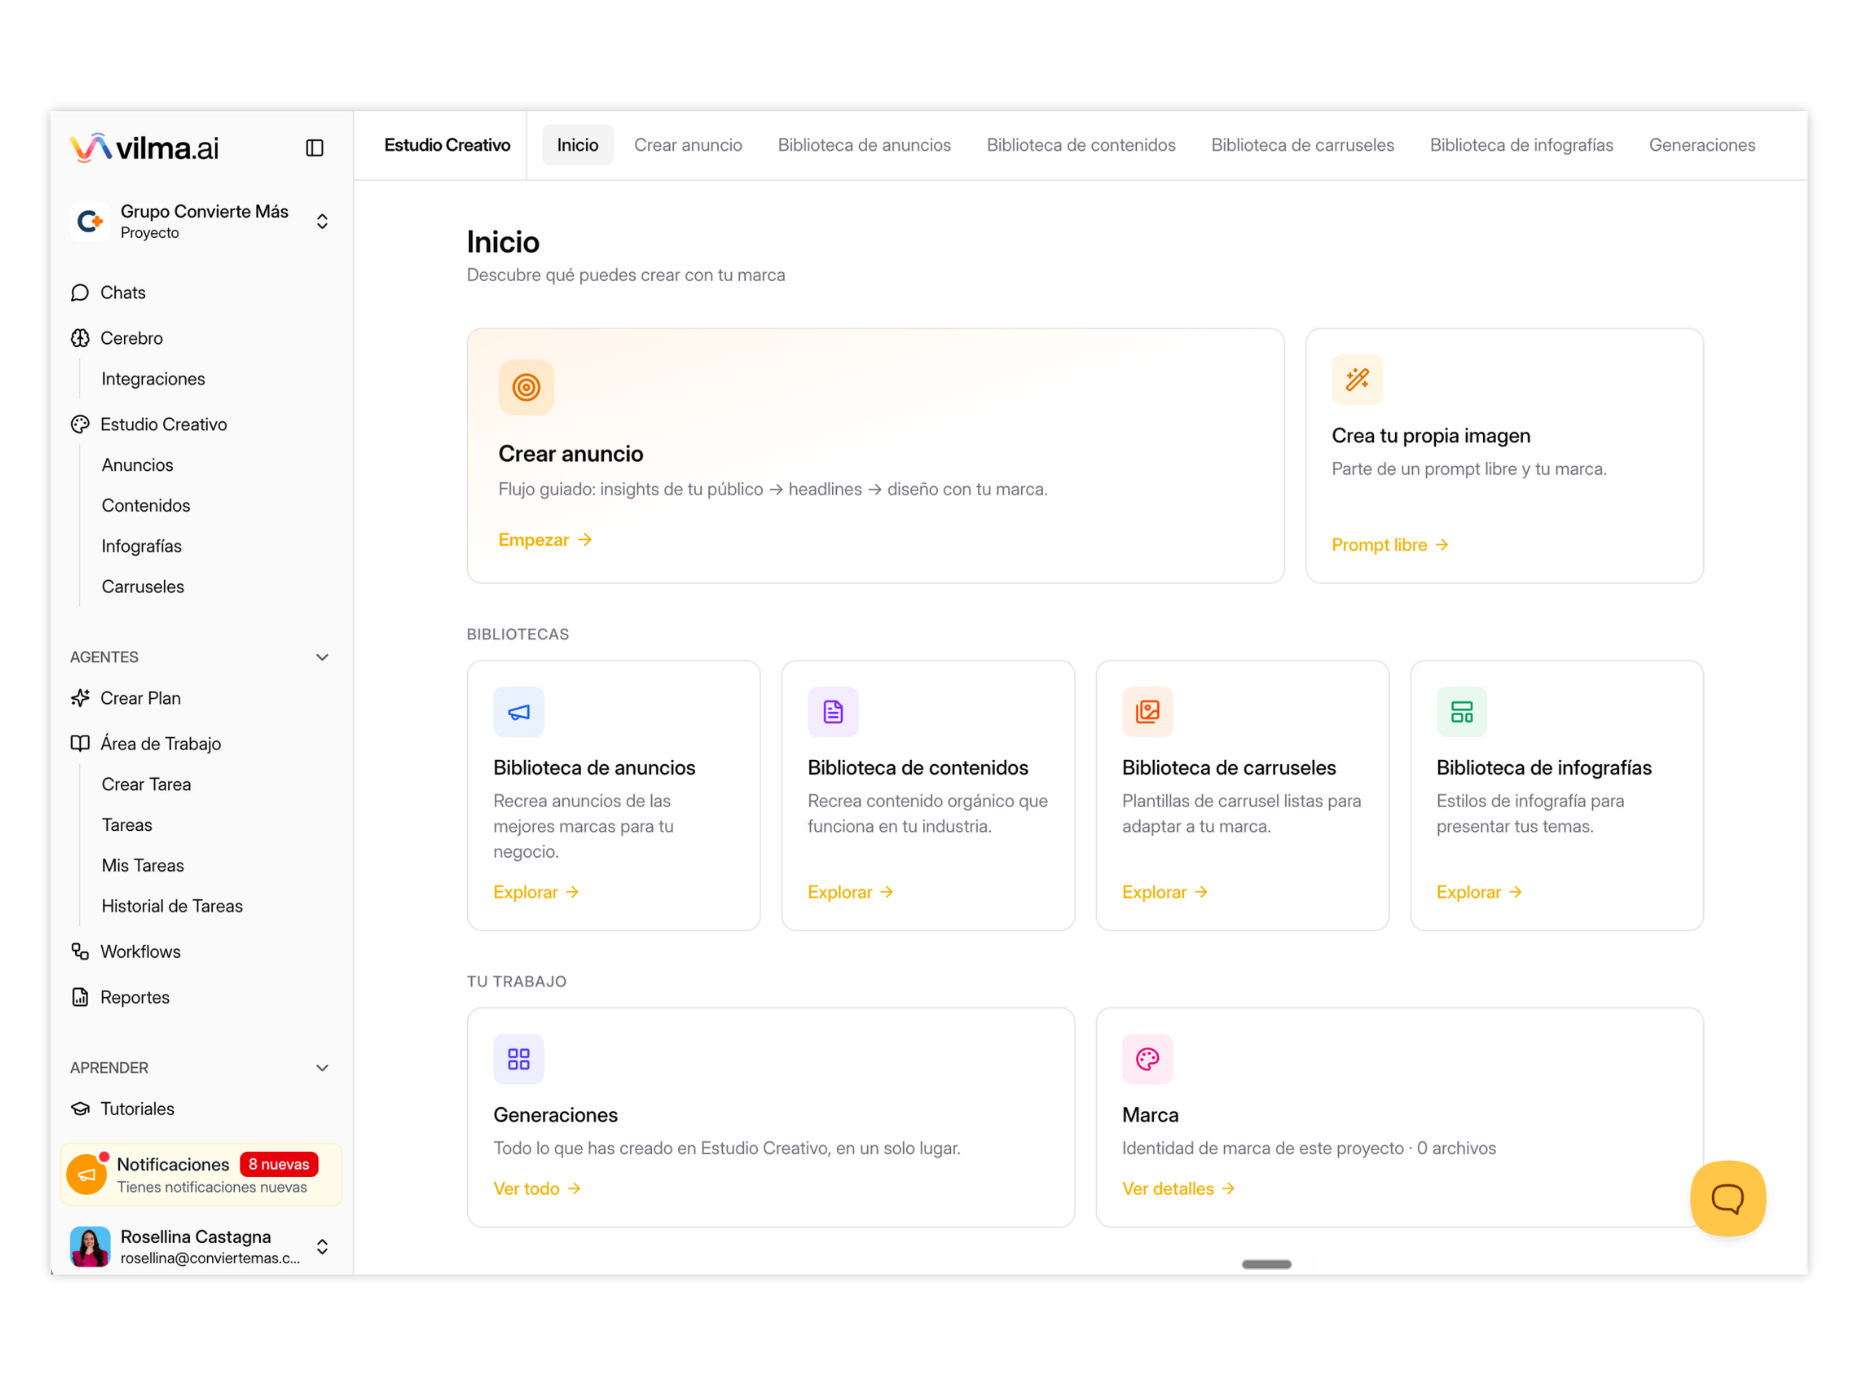Click the Estudio Creativo header title
Screen dimensions: 1859x1387
click(447, 145)
